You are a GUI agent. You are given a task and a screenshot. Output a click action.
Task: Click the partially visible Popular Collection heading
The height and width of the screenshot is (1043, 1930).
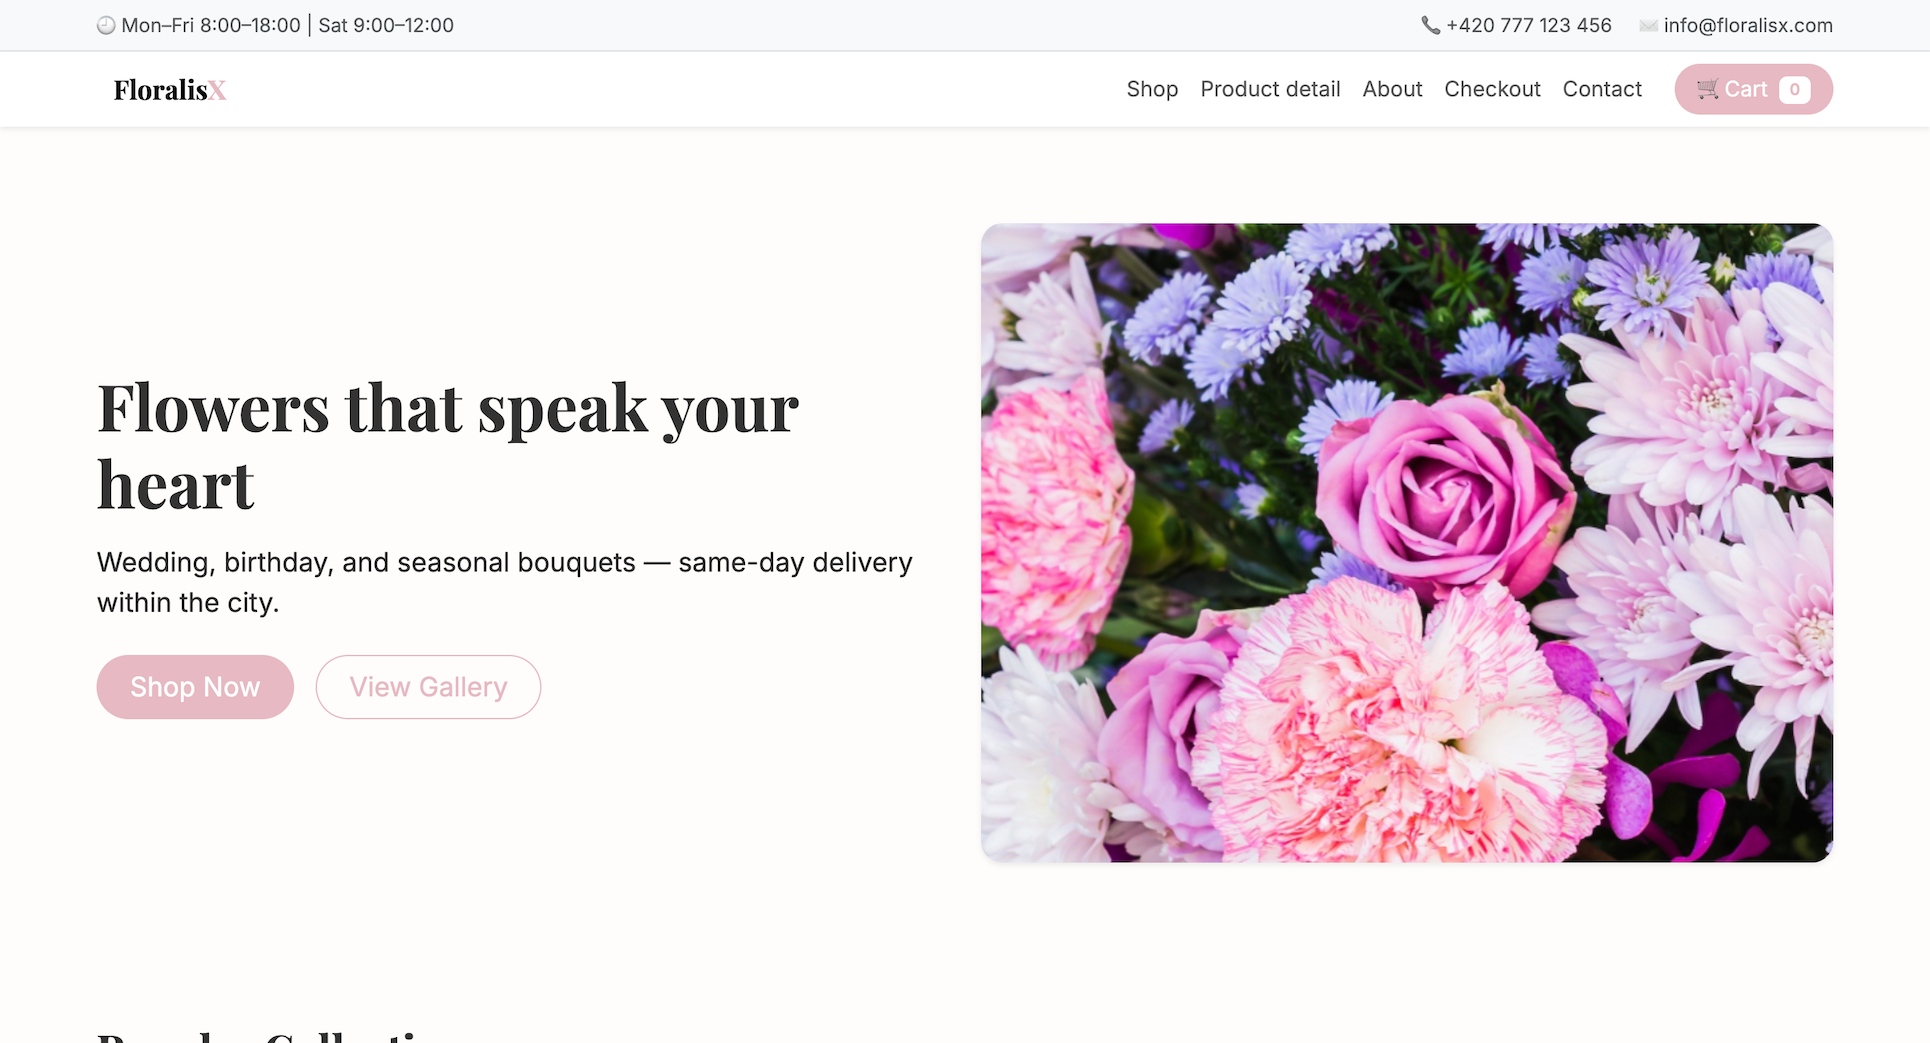coord(270,1035)
